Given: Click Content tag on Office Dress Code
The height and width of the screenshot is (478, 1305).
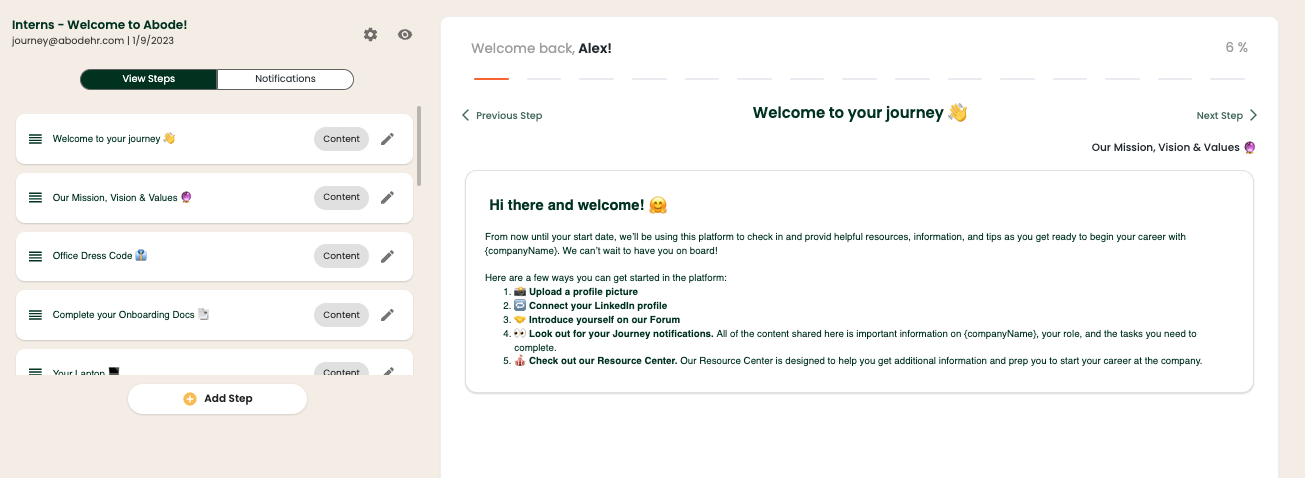Looking at the screenshot, I should coord(341,256).
